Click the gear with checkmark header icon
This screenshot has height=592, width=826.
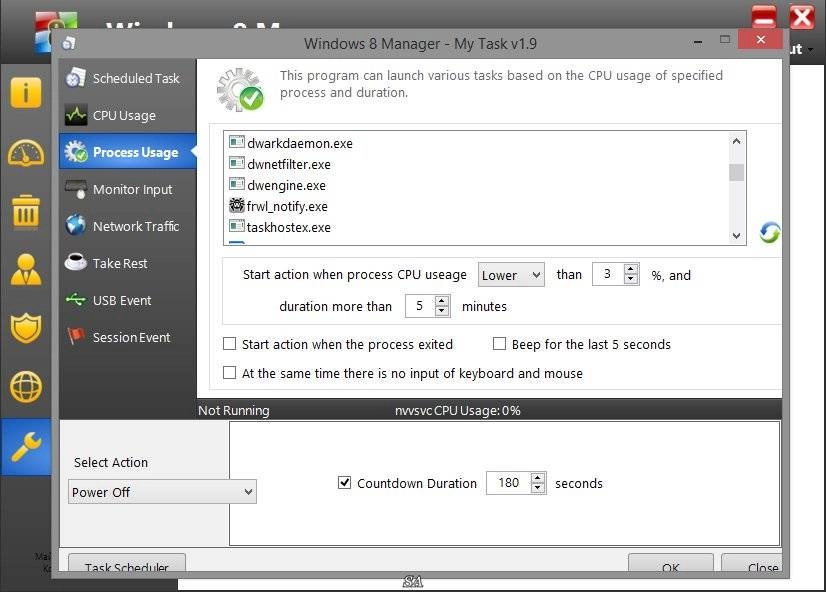[x=240, y=90]
